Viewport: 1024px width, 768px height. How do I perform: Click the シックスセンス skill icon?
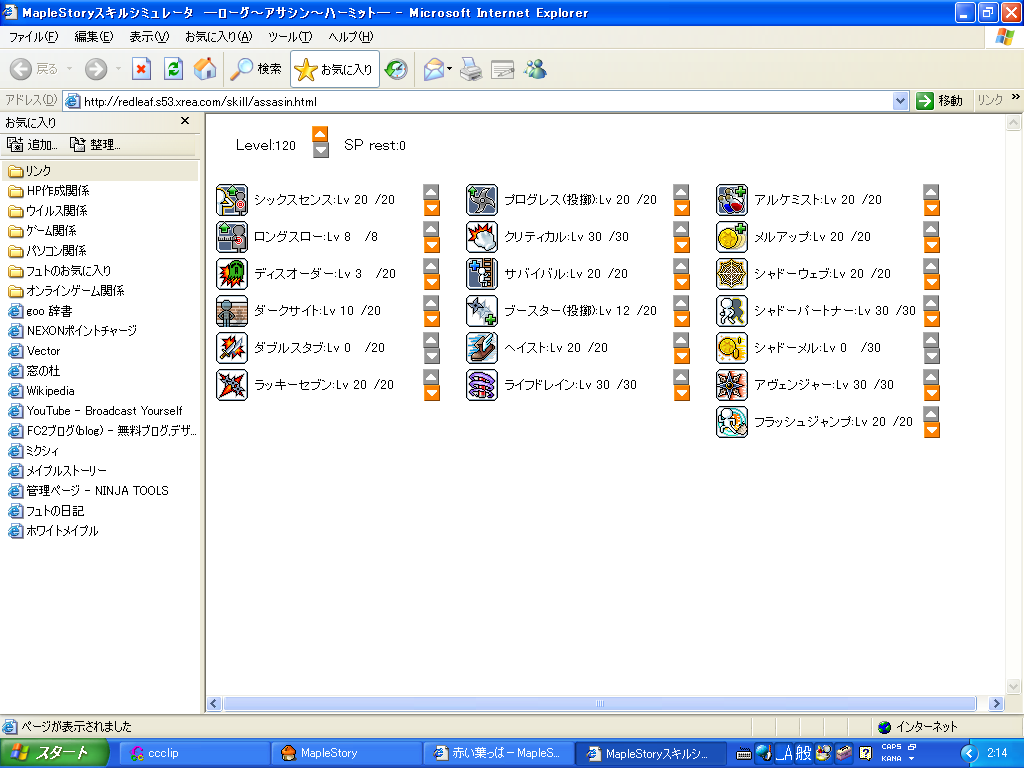232,200
